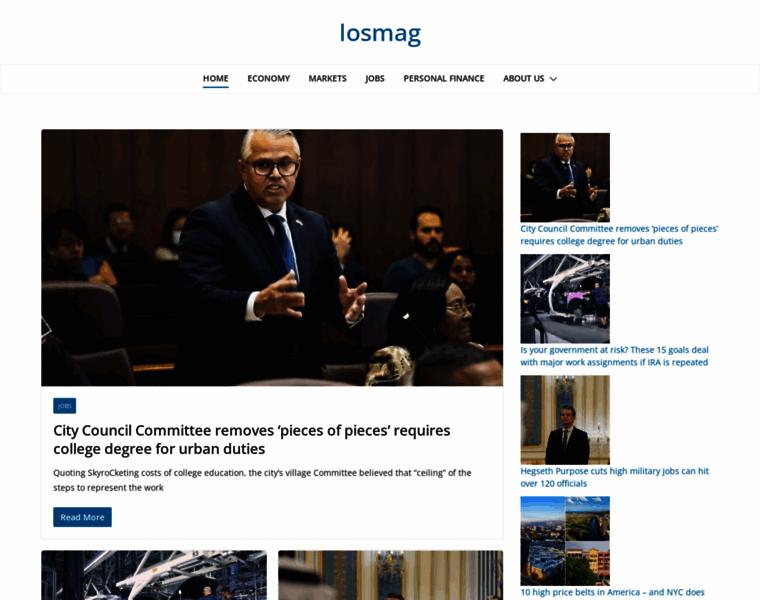
Task: Click the blue JOBS category tag
Action: pos(64,406)
